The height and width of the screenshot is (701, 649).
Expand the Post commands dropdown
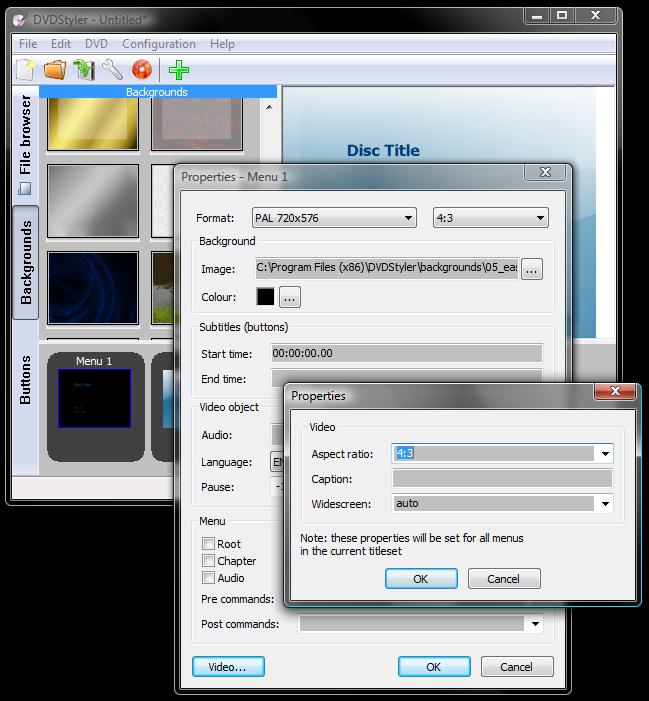(535, 624)
